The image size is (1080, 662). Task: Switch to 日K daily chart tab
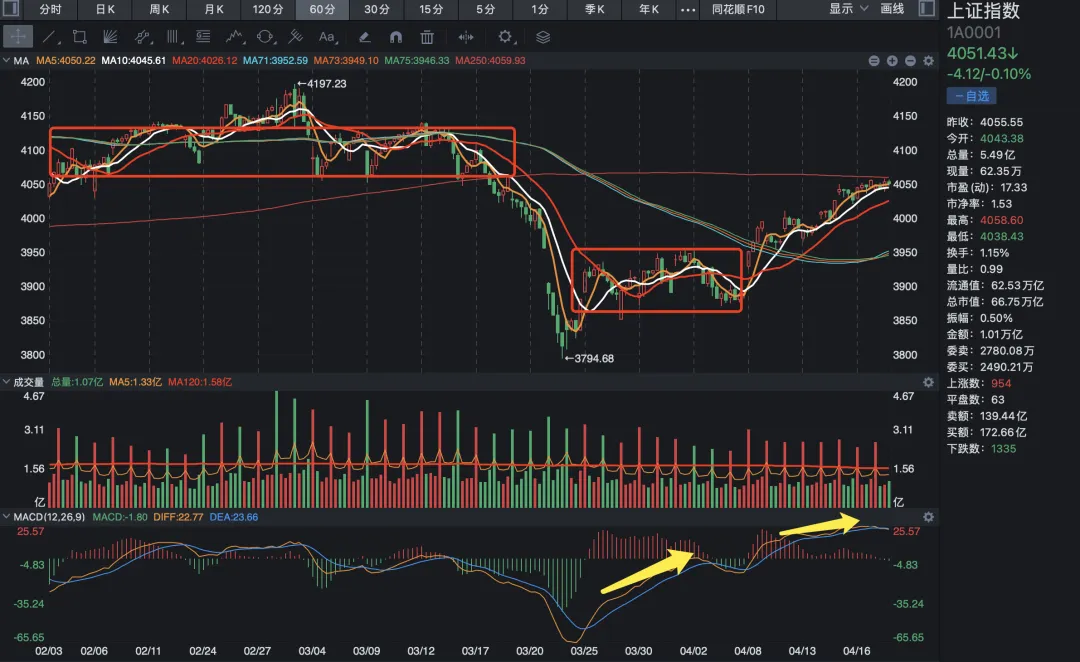pyautogui.click(x=105, y=9)
